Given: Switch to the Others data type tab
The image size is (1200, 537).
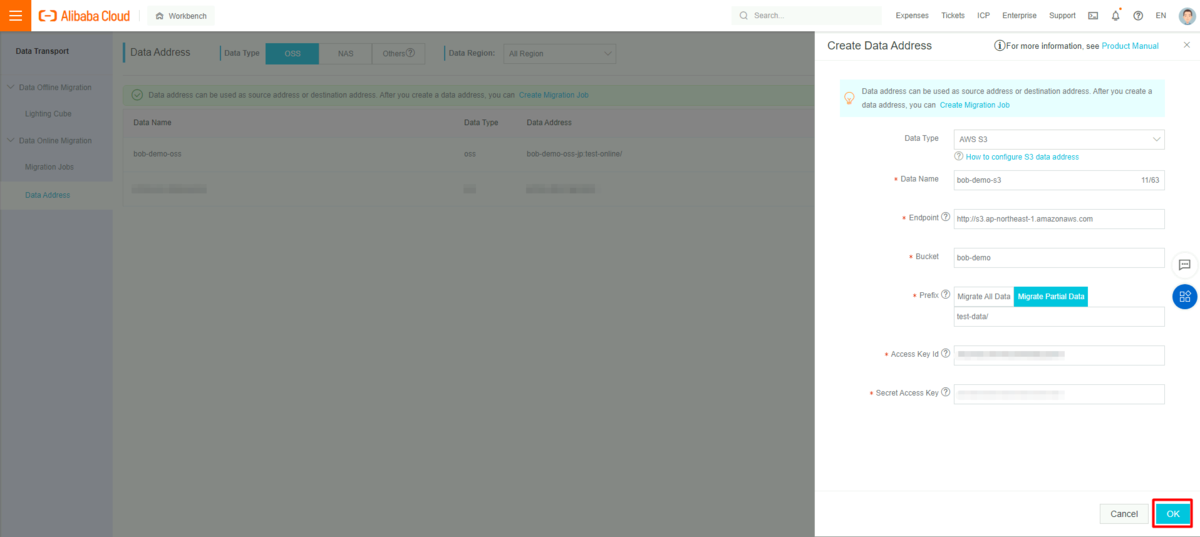Looking at the screenshot, I should click(398, 54).
